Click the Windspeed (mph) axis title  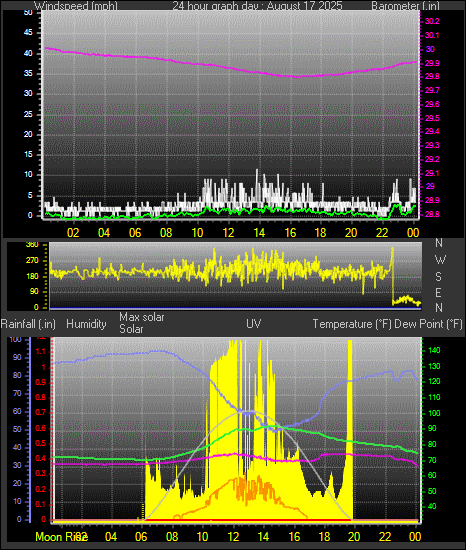pos(76,6)
